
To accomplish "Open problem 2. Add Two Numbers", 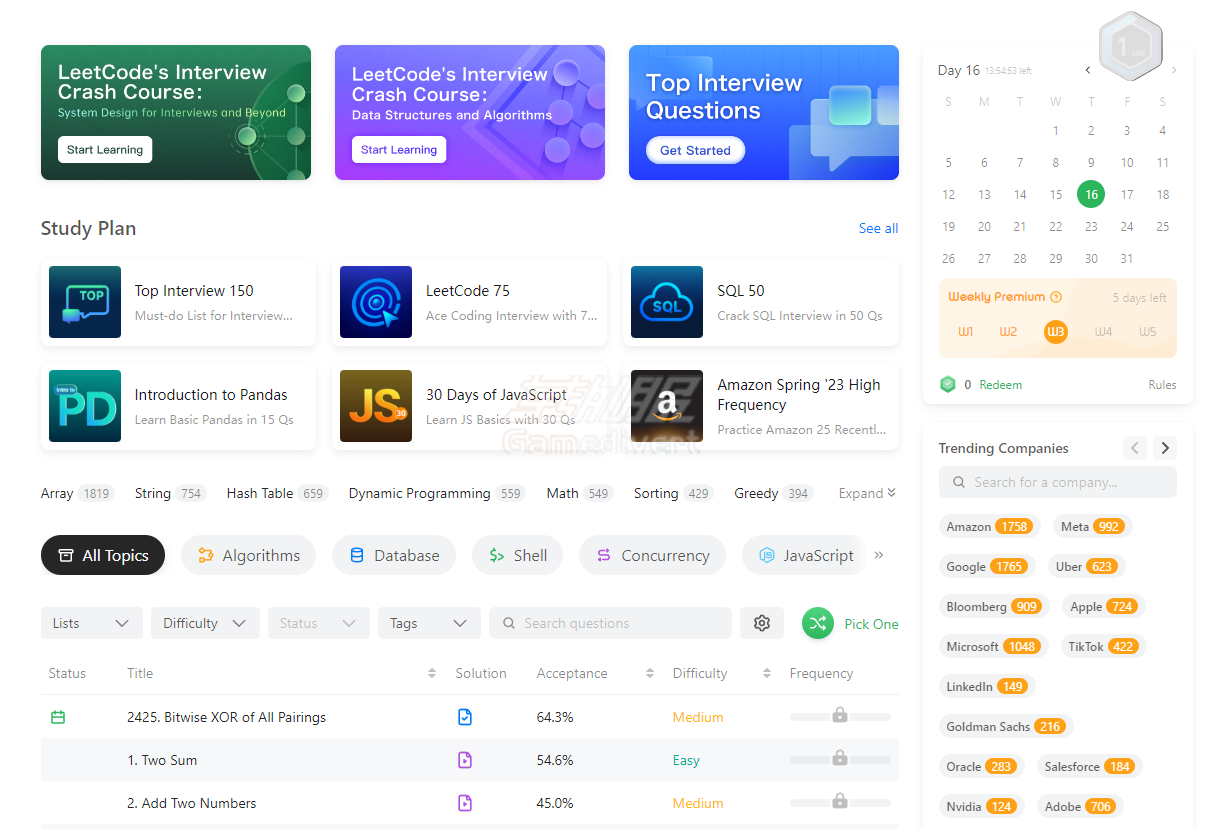I will 192,803.
